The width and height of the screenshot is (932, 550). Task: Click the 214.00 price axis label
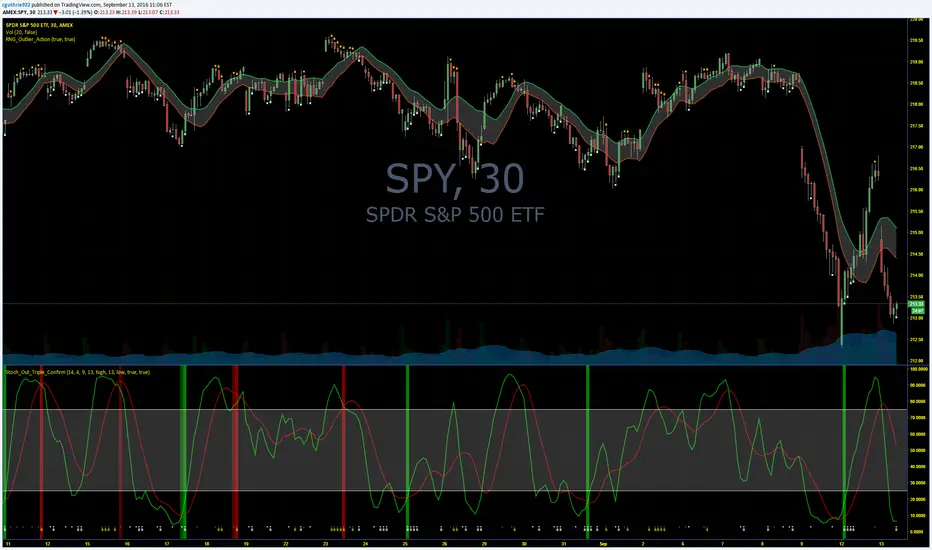pyautogui.click(x=916, y=275)
